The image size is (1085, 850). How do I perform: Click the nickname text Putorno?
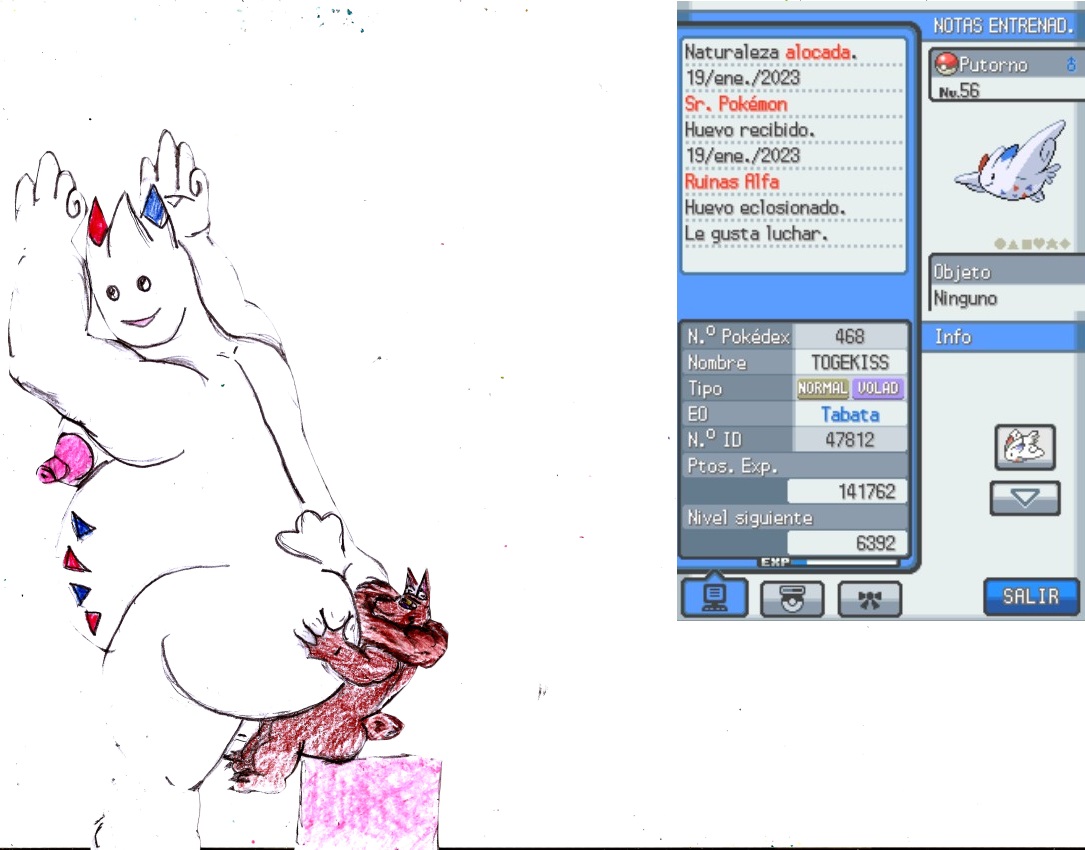click(x=993, y=65)
